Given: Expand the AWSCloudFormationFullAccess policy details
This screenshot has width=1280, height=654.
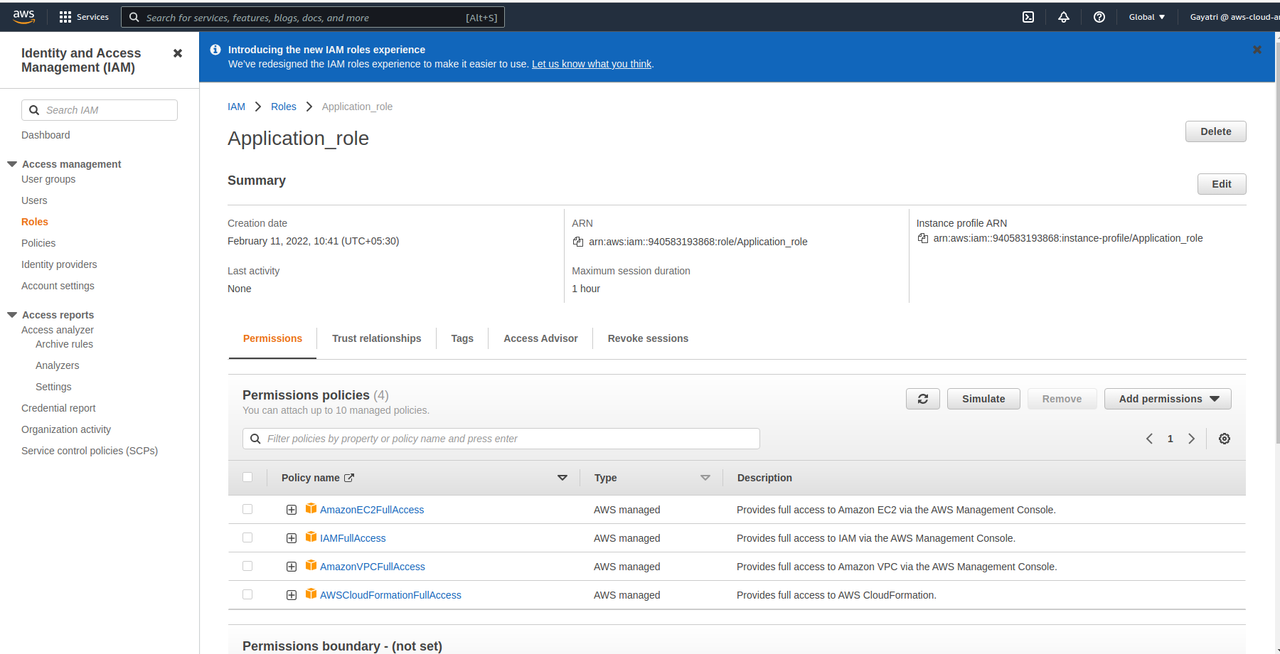Looking at the screenshot, I should point(291,595).
